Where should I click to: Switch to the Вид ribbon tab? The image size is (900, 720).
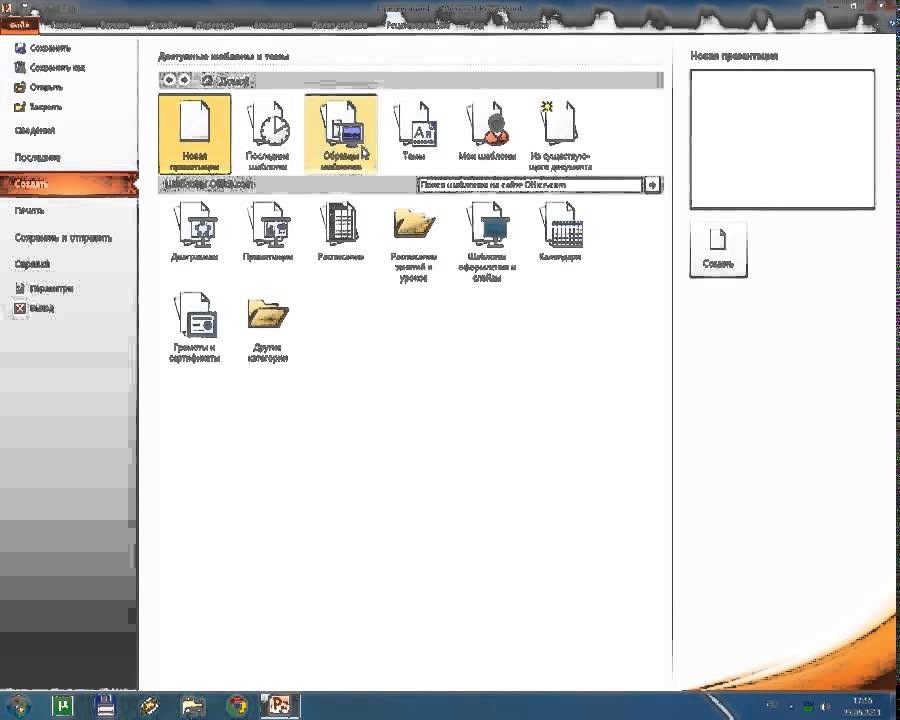(476, 25)
